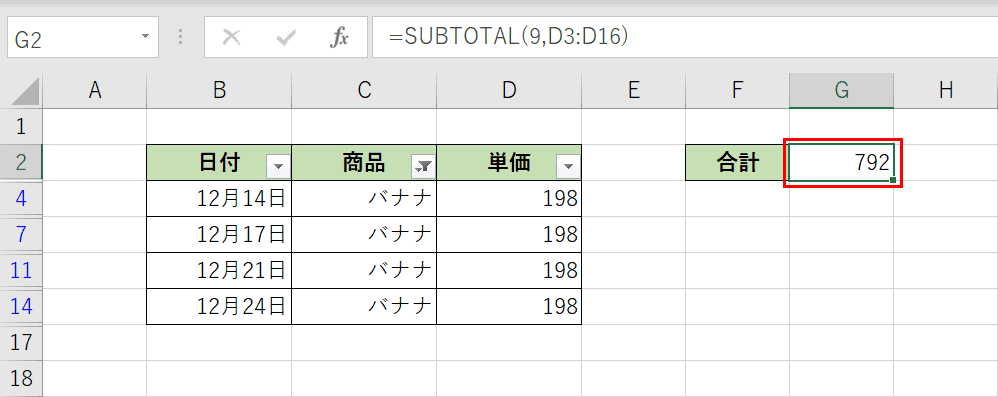This screenshot has height=397, width=998.
Task: Select the cell 12月21日
Action: (x=219, y=271)
